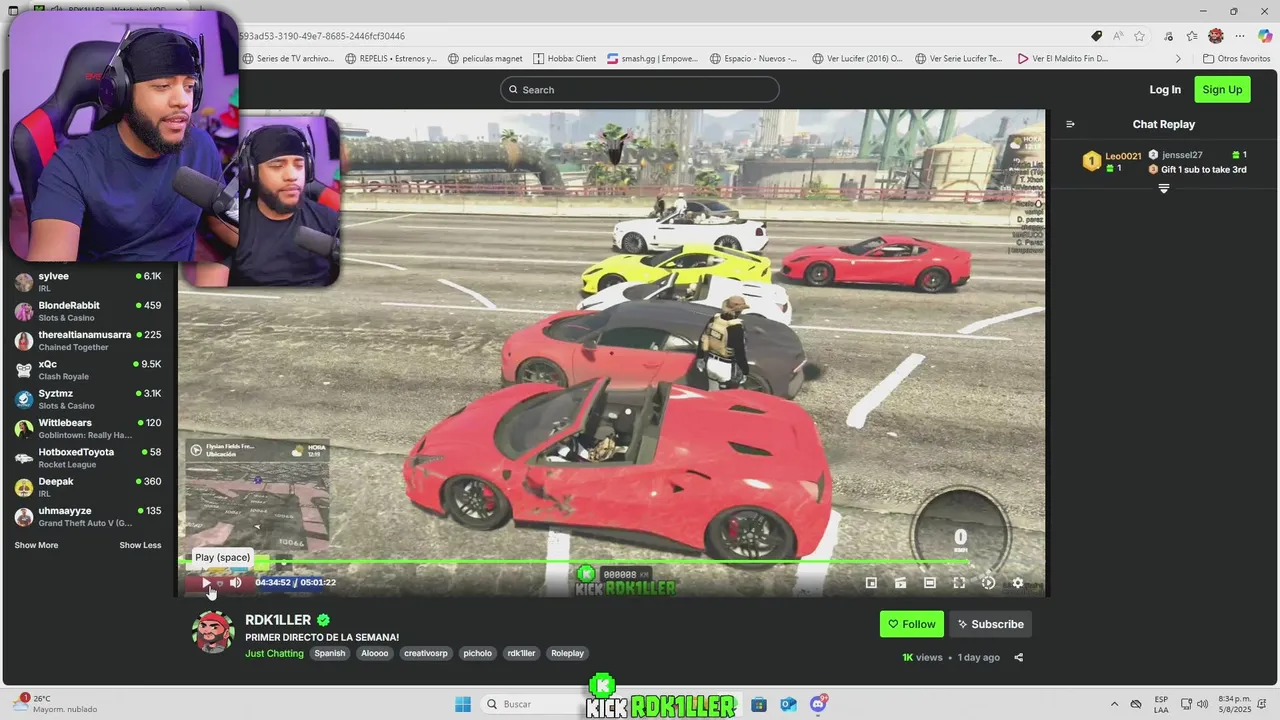
Task: Share the video using the share icon
Action: coord(1018,657)
